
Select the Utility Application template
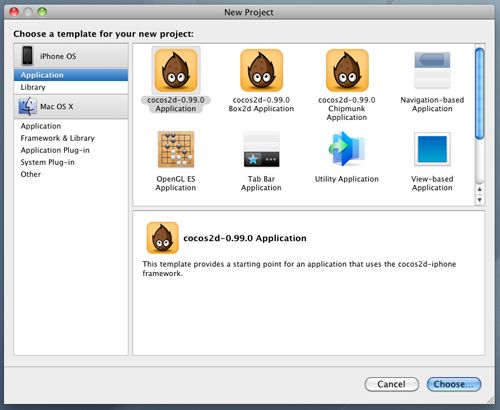click(347, 149)
